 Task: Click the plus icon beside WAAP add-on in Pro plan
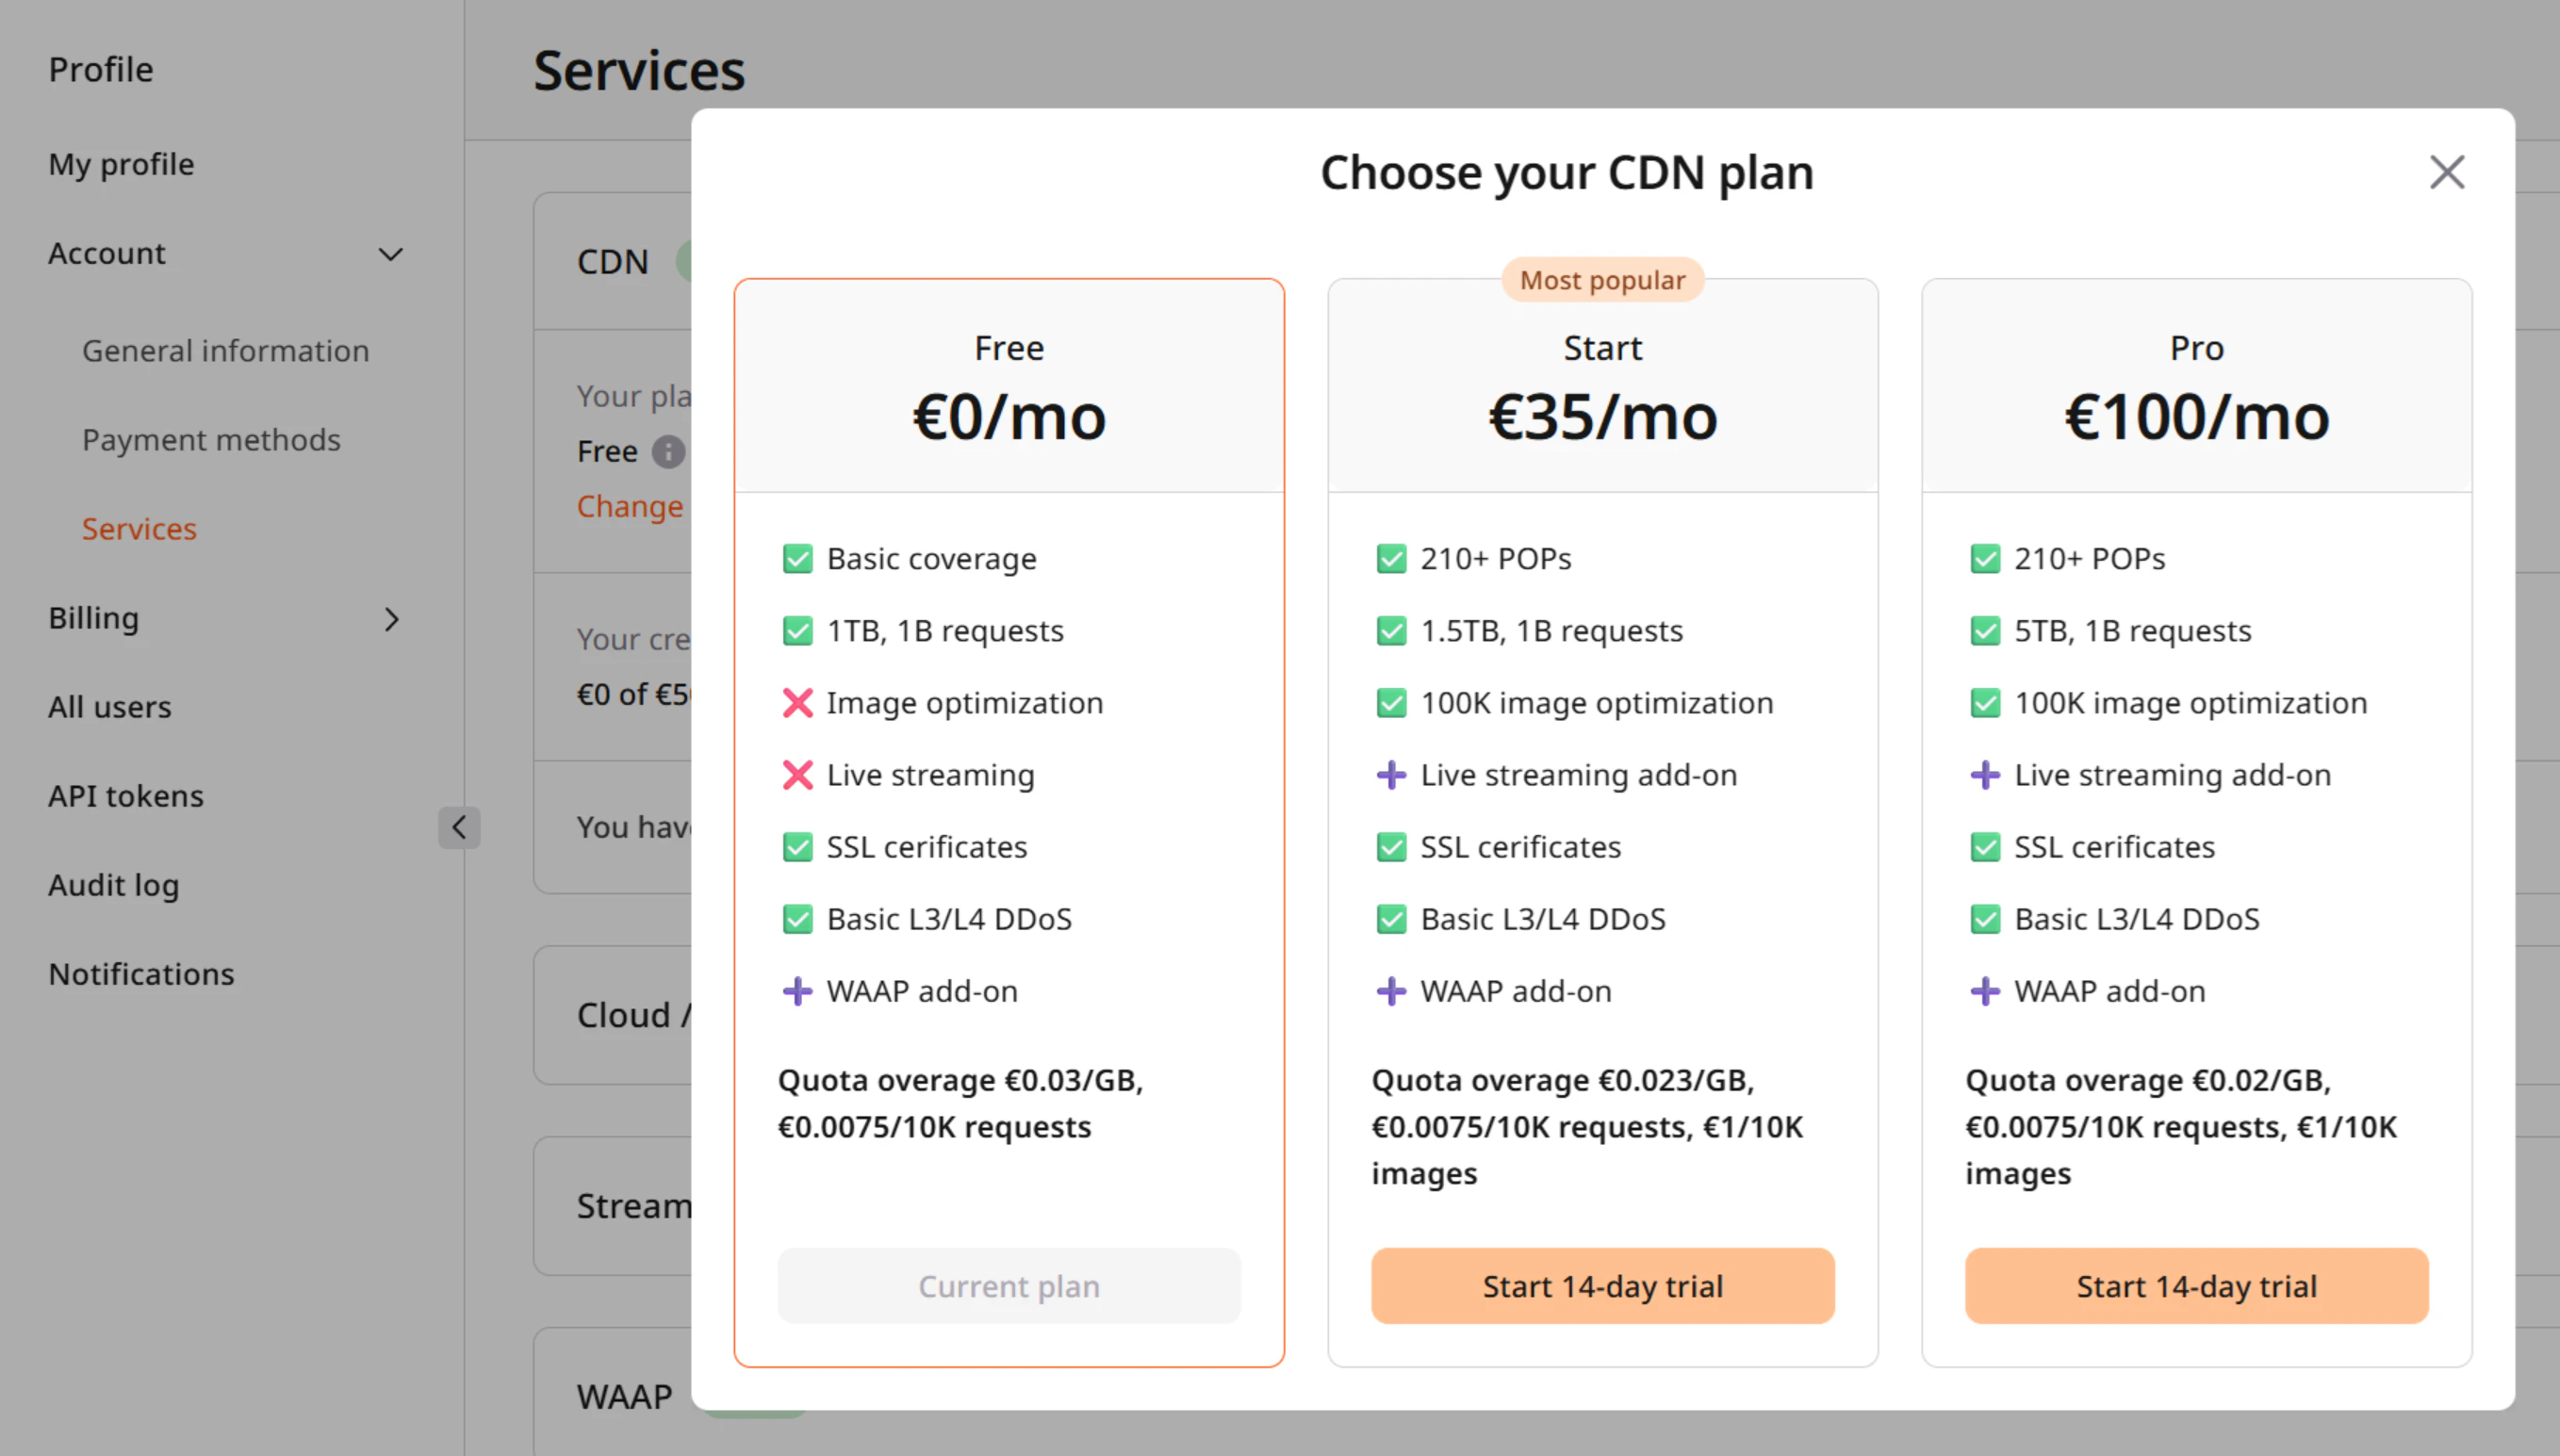1984,991
